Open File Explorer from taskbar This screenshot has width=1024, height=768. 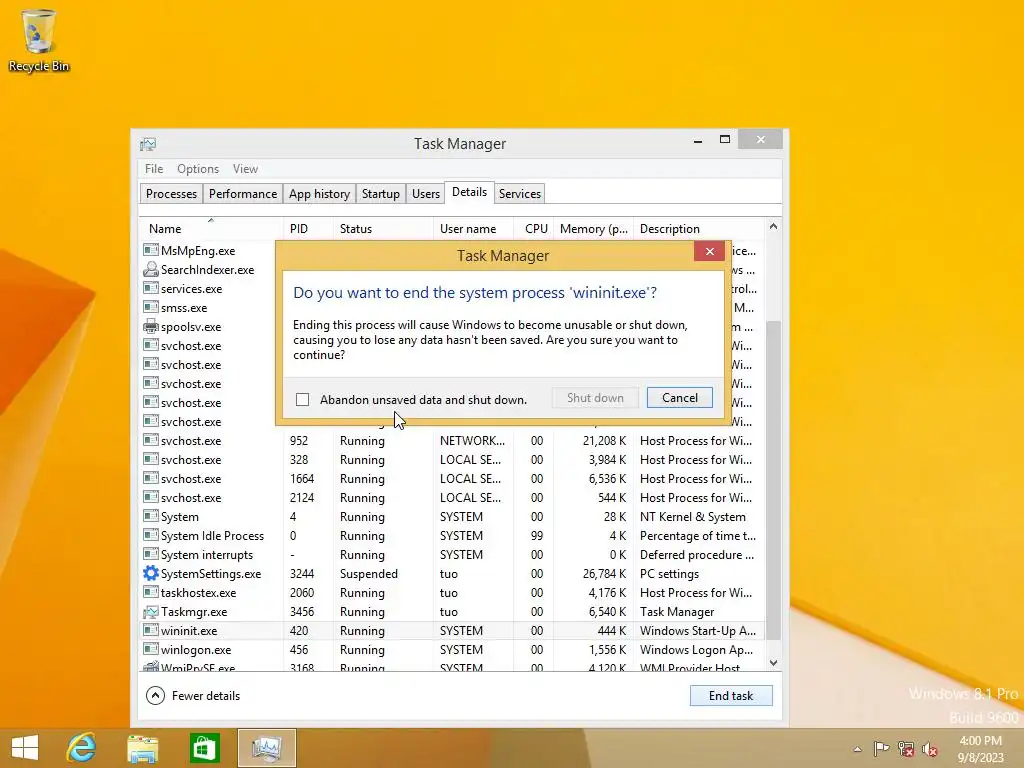[x=142, y=748]
